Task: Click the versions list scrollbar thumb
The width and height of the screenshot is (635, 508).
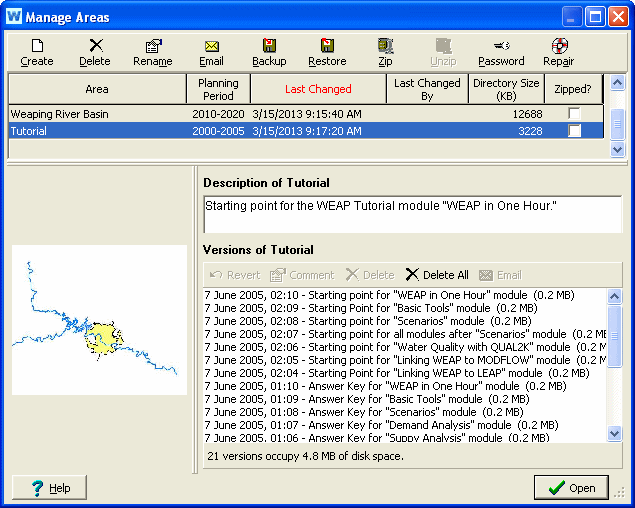Action: tap(614, 336)
